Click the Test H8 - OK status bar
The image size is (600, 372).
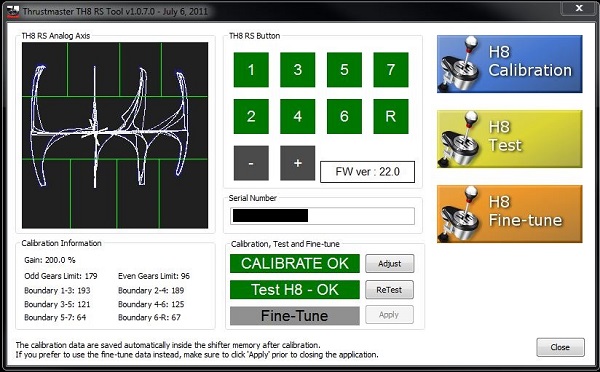[x=295, y=290]
